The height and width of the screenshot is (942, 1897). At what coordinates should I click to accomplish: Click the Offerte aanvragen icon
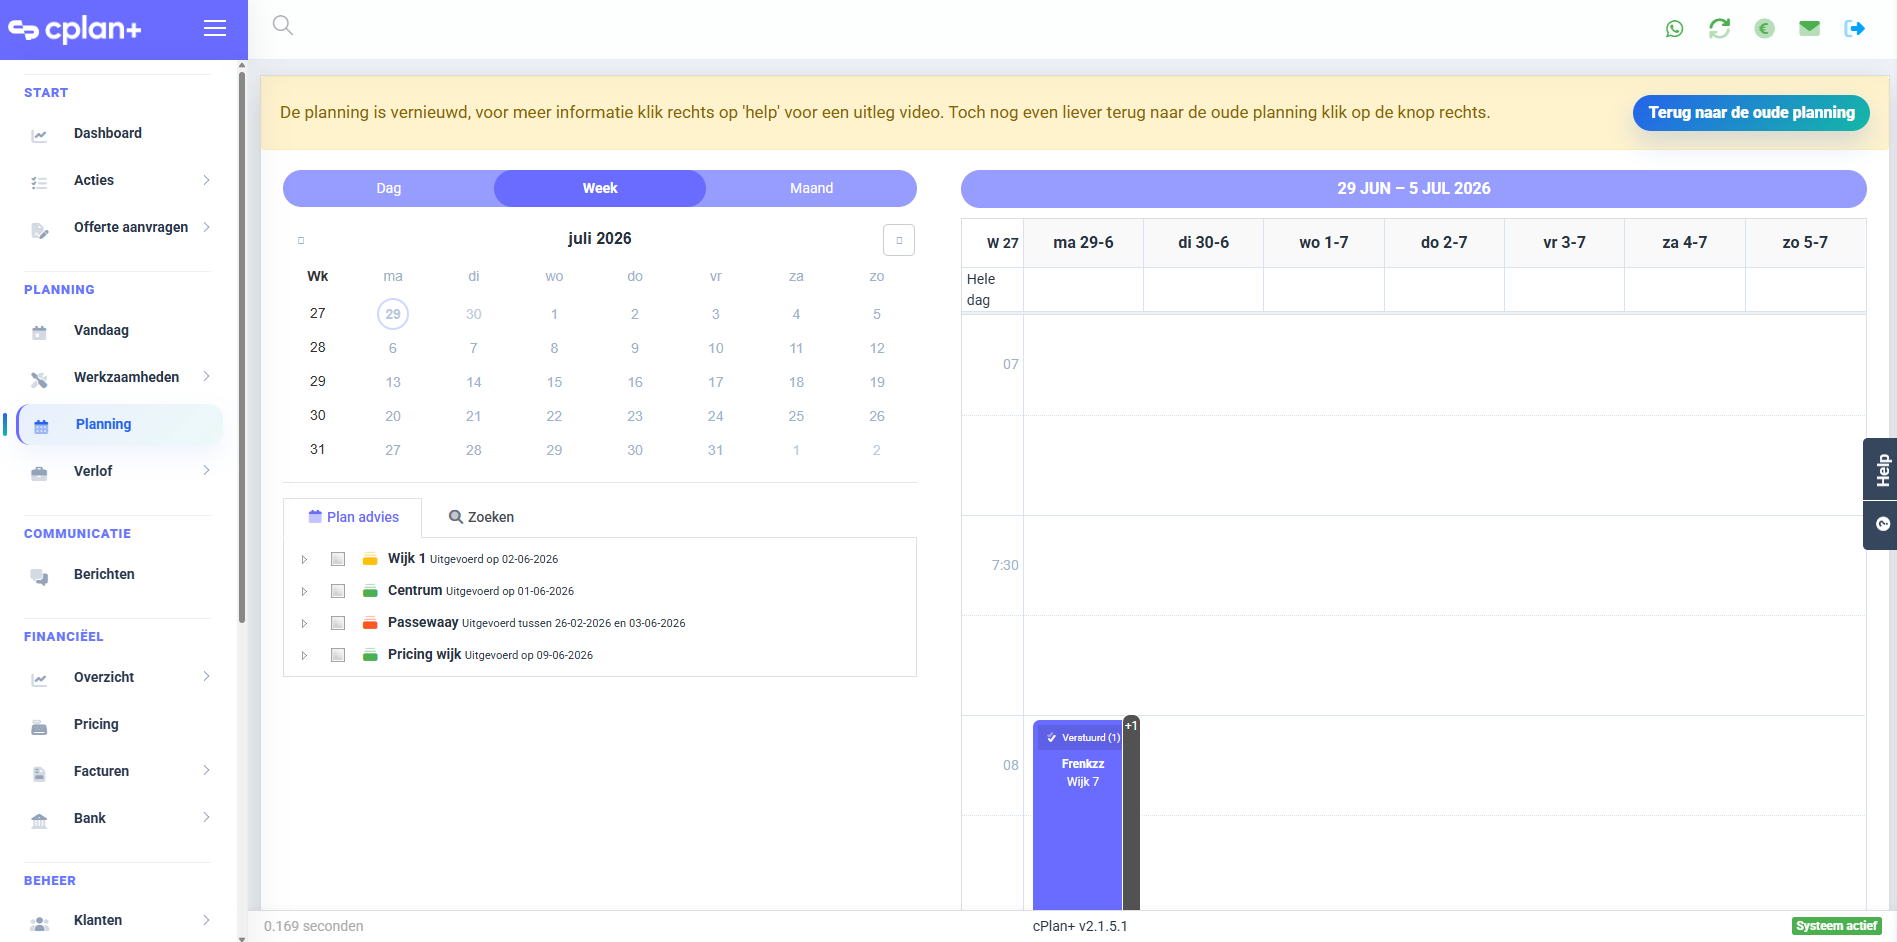(39, 230)
